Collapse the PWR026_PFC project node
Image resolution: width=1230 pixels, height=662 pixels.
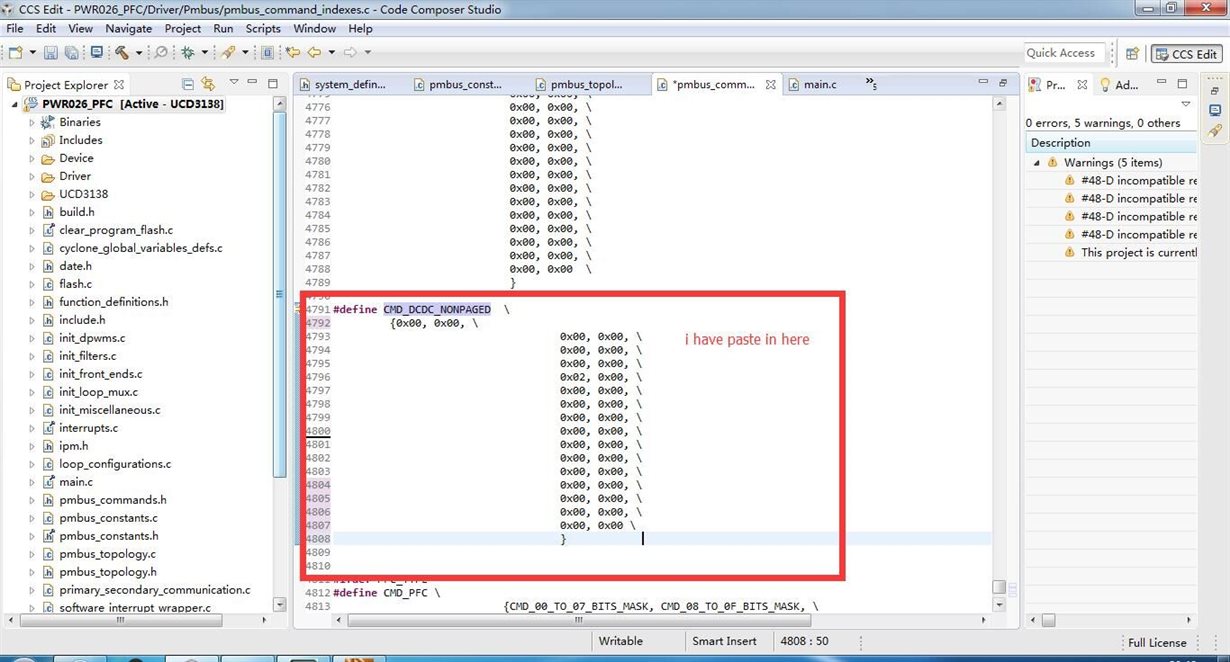tap(15, 104)
